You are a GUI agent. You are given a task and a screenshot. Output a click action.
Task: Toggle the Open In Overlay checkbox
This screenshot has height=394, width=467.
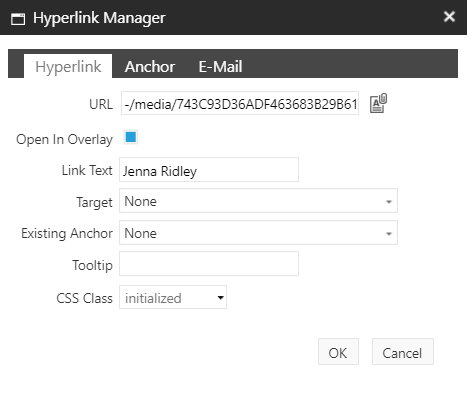coord(131,137)
